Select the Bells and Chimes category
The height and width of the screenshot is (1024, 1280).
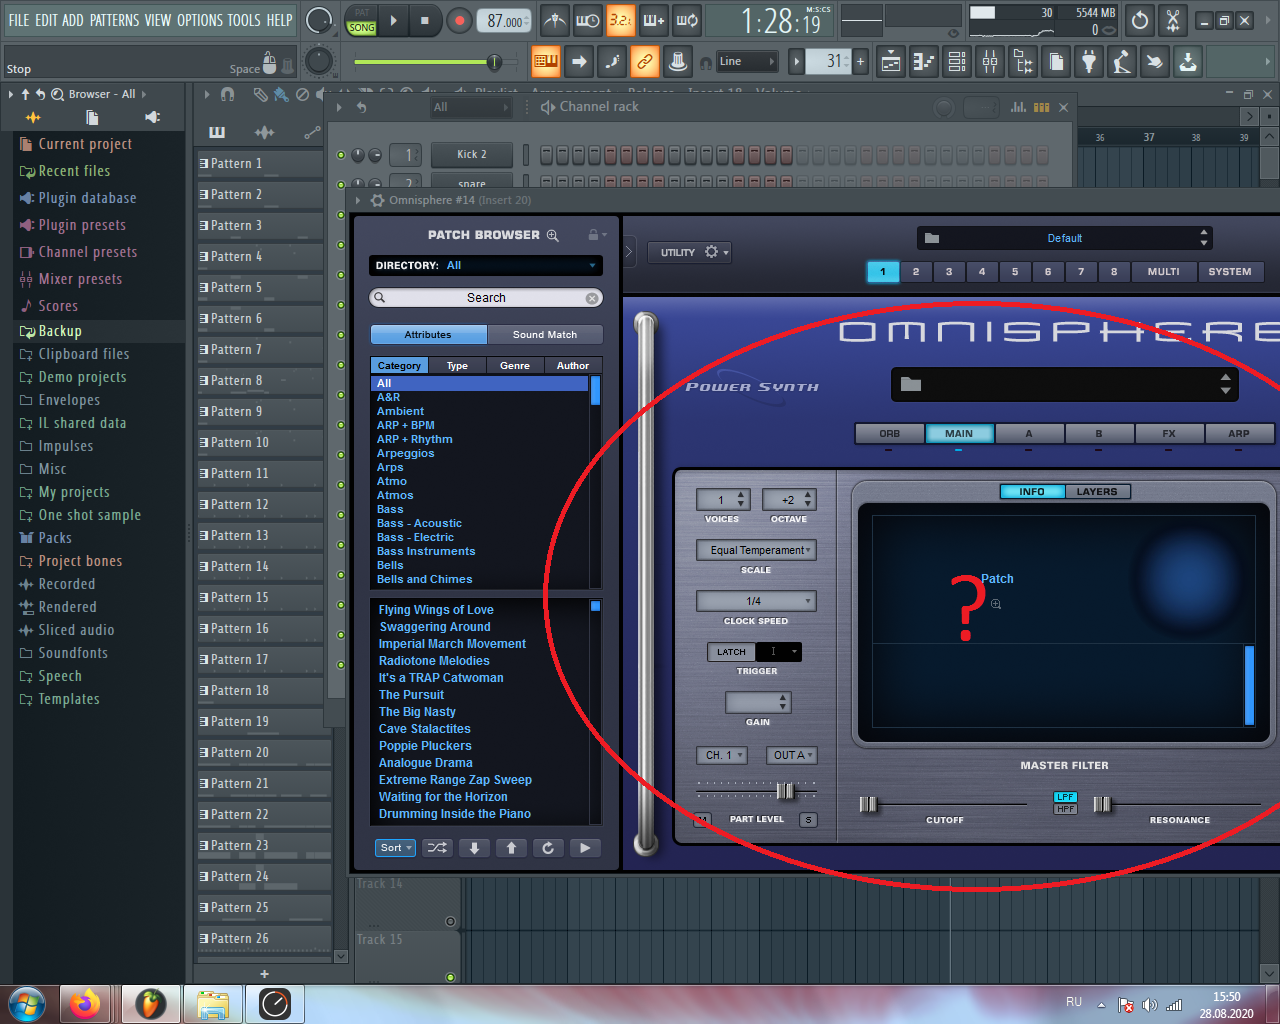click(425, 579)
